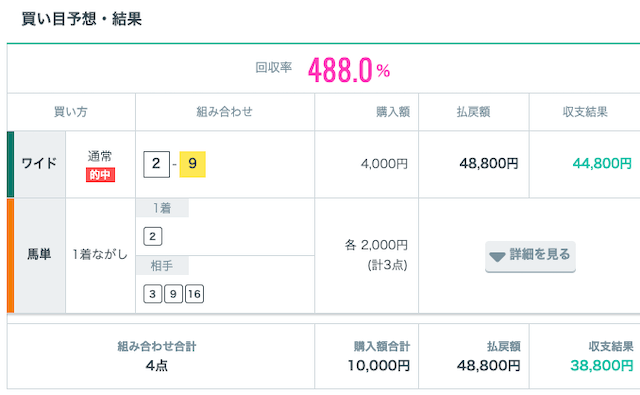Click the 組み合わせ column header
This screenshot has width=640, height=395.
225,112
